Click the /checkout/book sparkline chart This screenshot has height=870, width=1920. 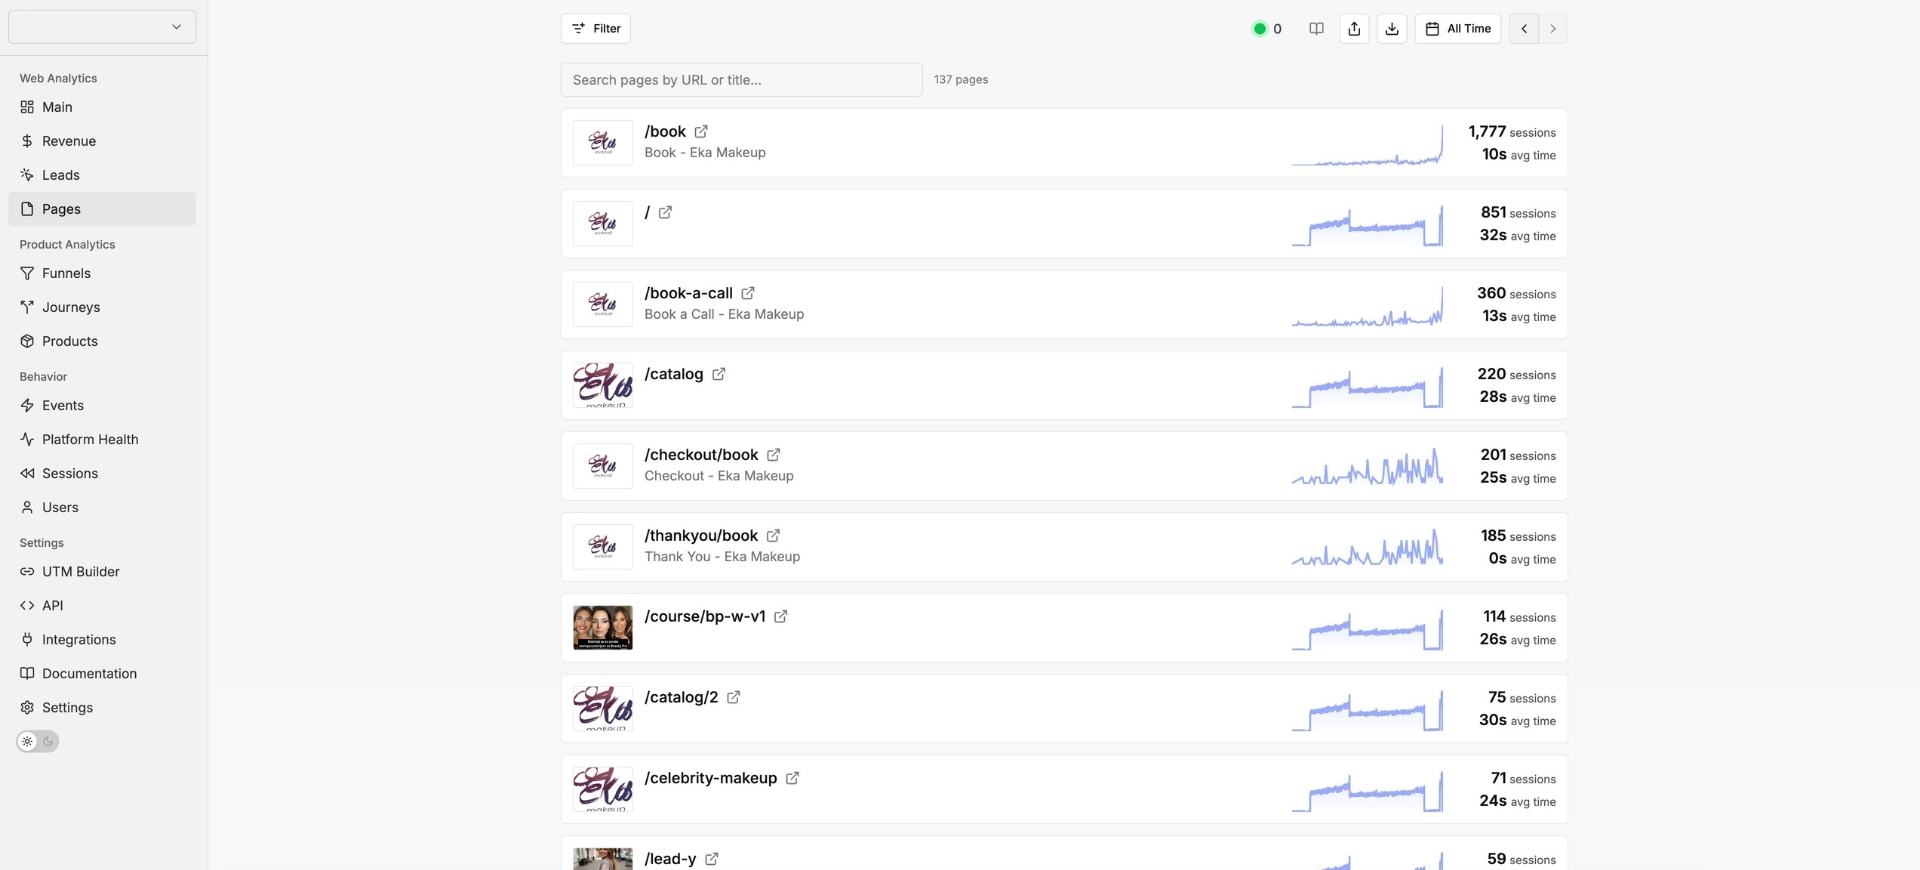[1367, 467]
